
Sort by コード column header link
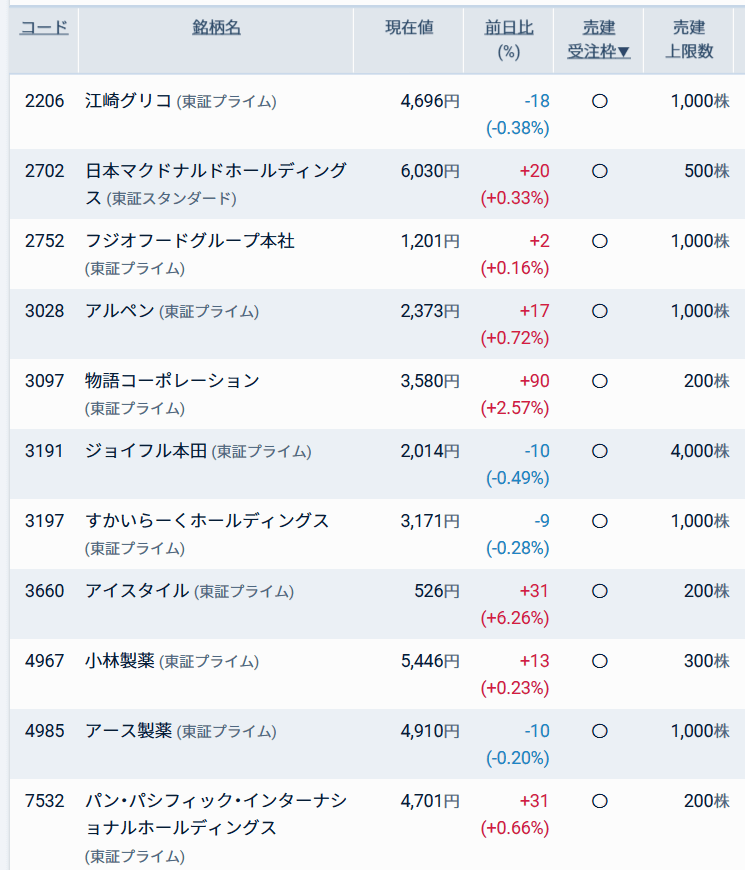[x=44, y=27]
